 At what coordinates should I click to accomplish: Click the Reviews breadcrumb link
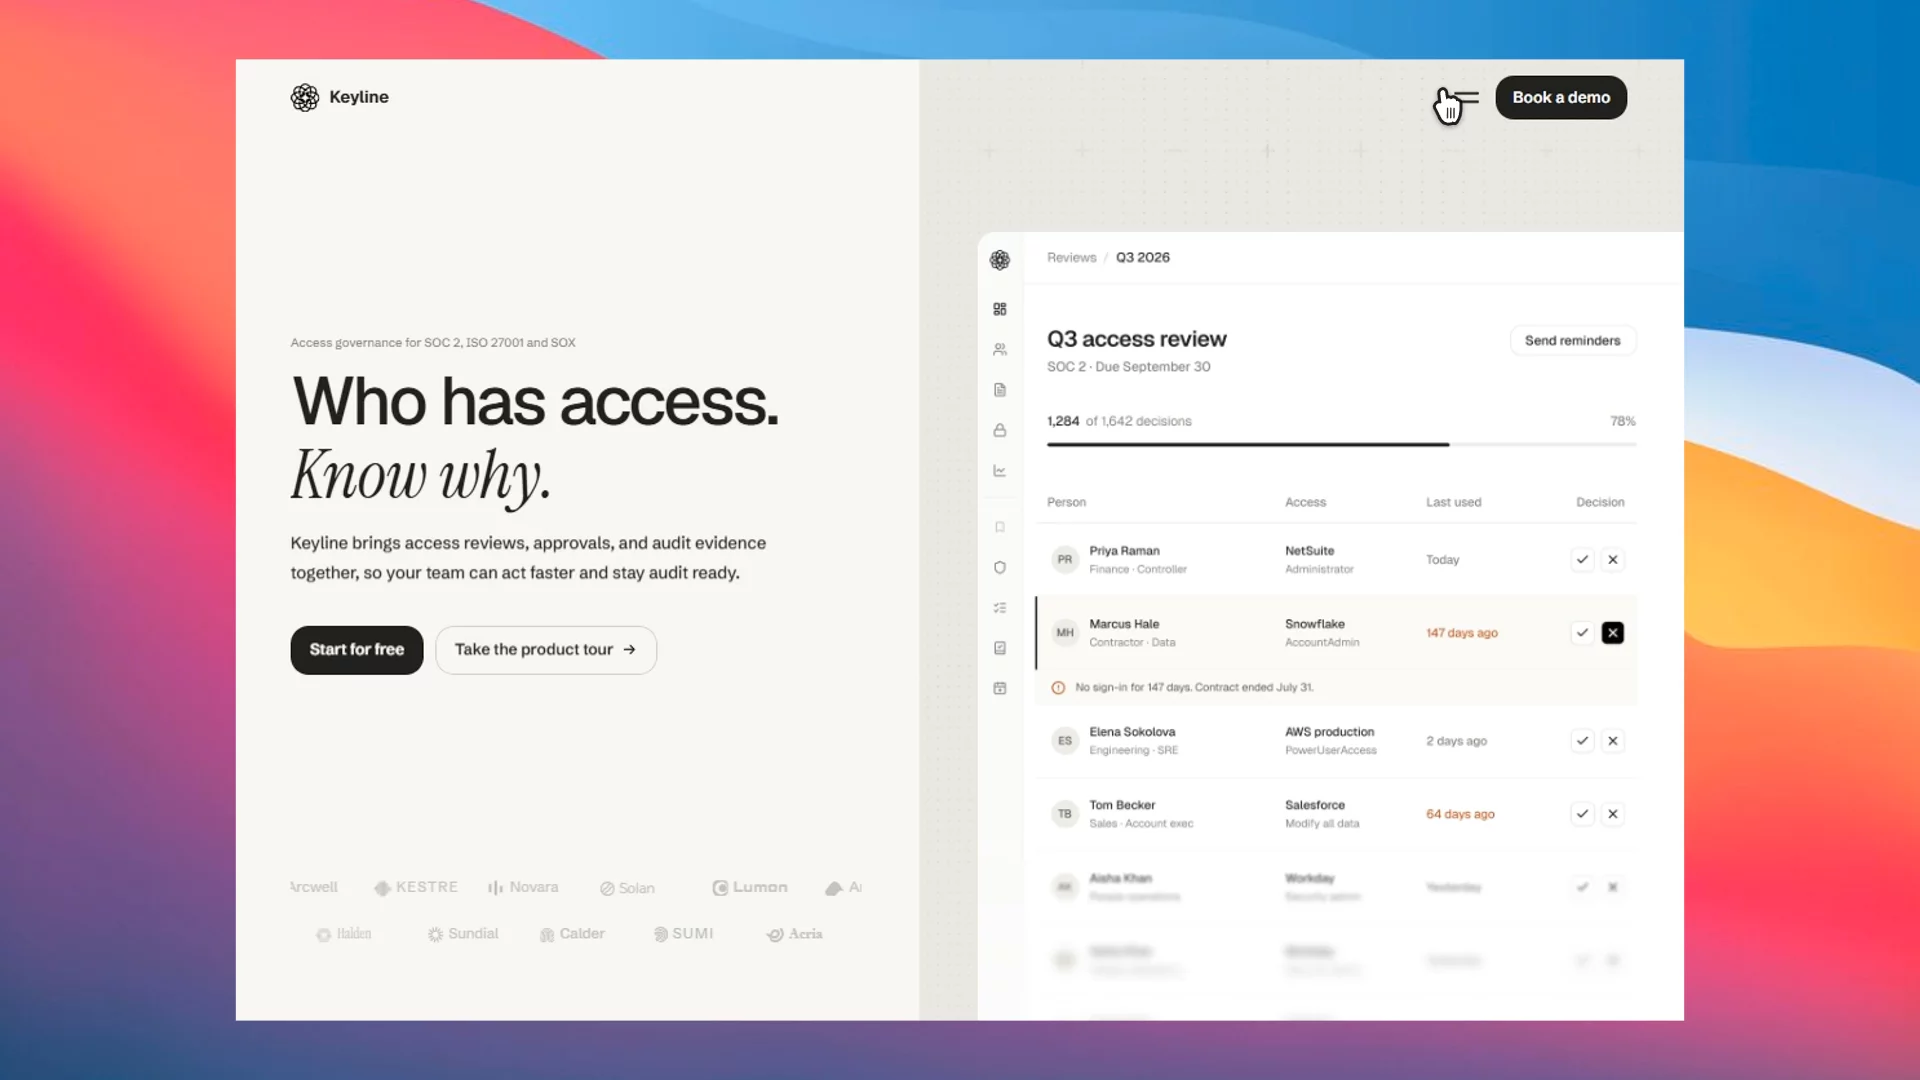(x=1071, y=257)
